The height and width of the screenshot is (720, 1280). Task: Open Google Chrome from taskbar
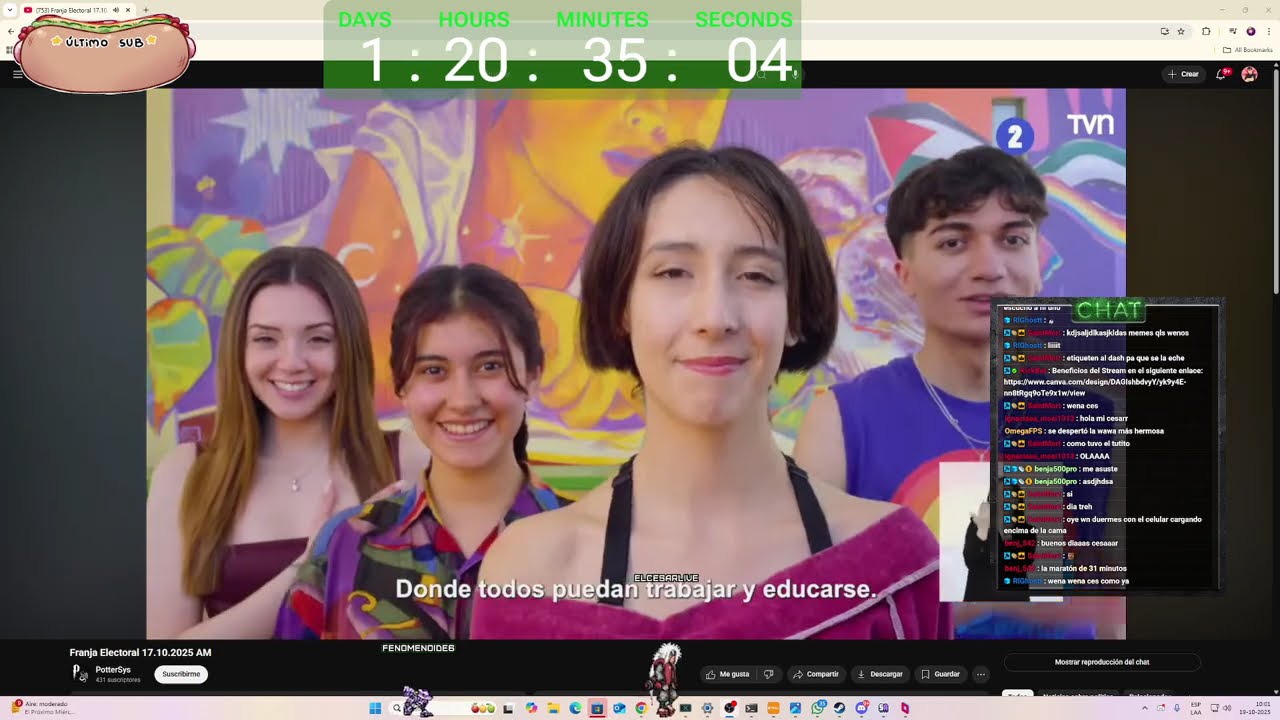click(641, 708)
